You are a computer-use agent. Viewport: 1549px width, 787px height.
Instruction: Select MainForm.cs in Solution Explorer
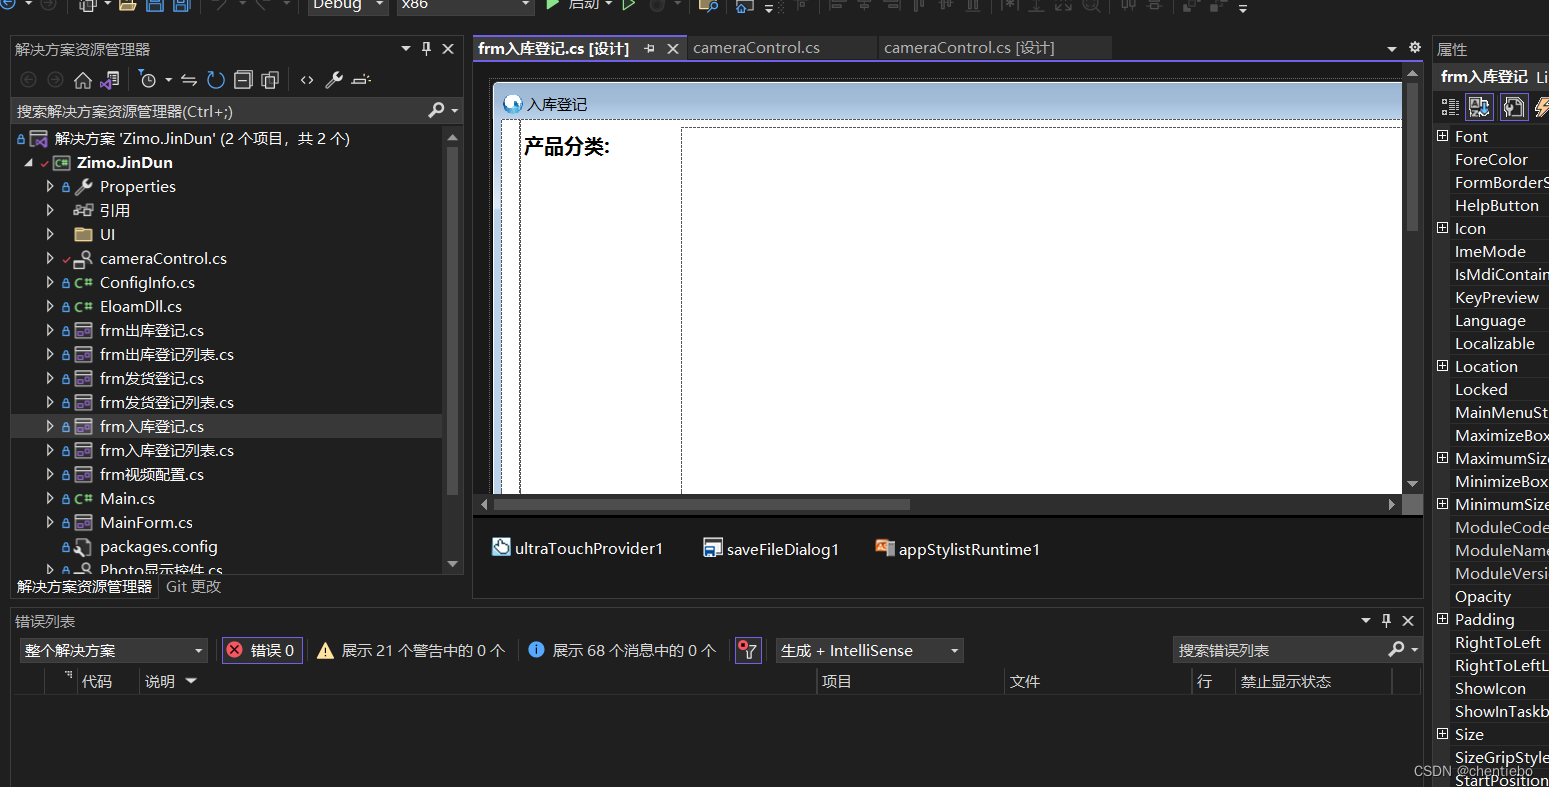click(x=146, y=522)
